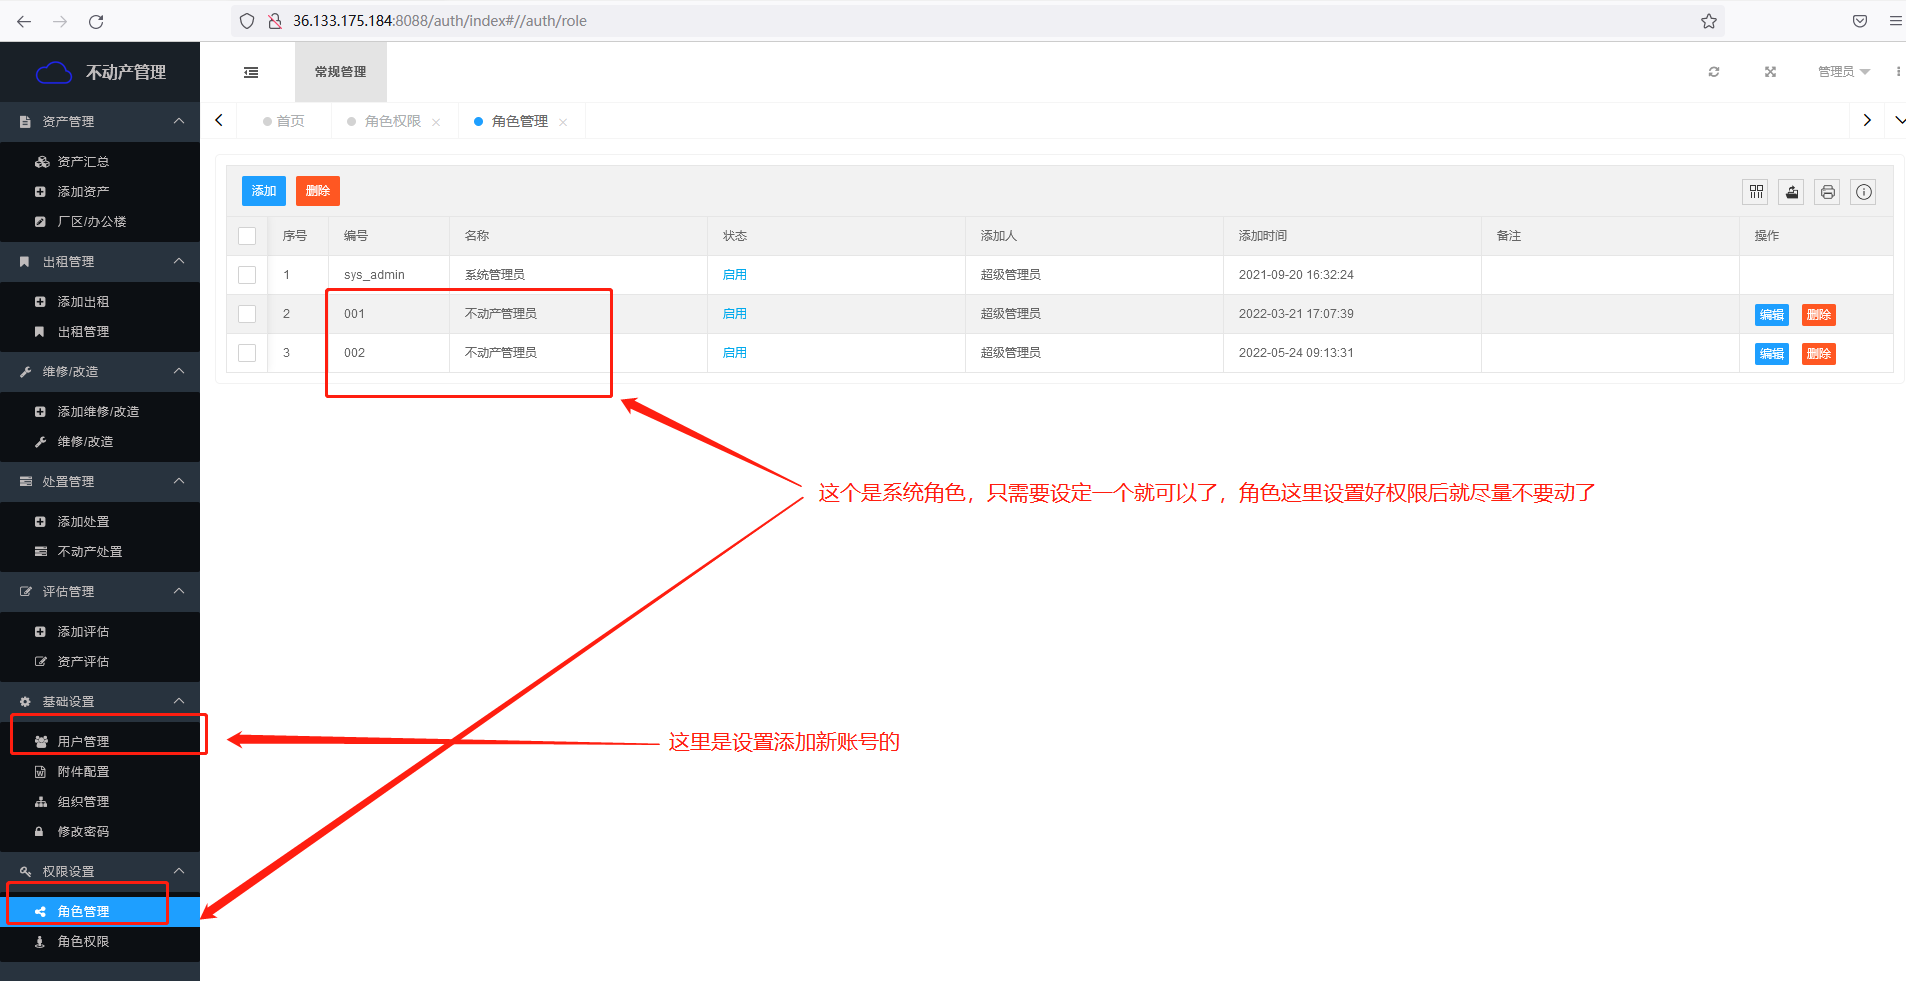Click 编辑 for role 002
This screenshot has height=981, width=1906.
click(x=1772, y=354)
